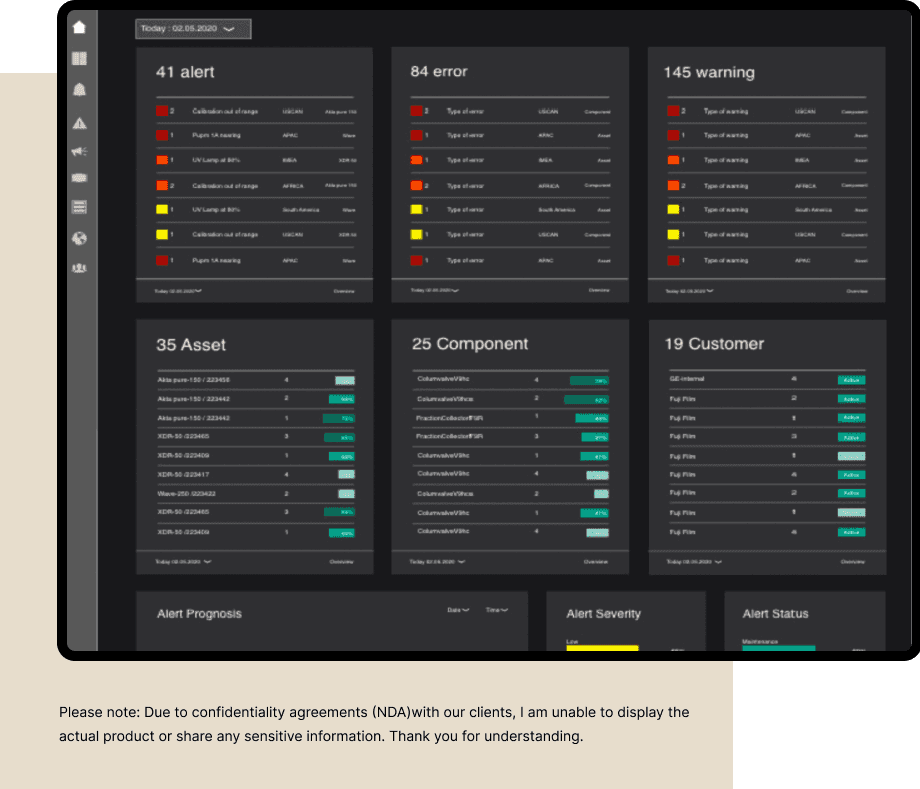Select the 'UV Lamp at 80%' EMEA alert text
Screen dimensions: 920x789
(216, 160)
